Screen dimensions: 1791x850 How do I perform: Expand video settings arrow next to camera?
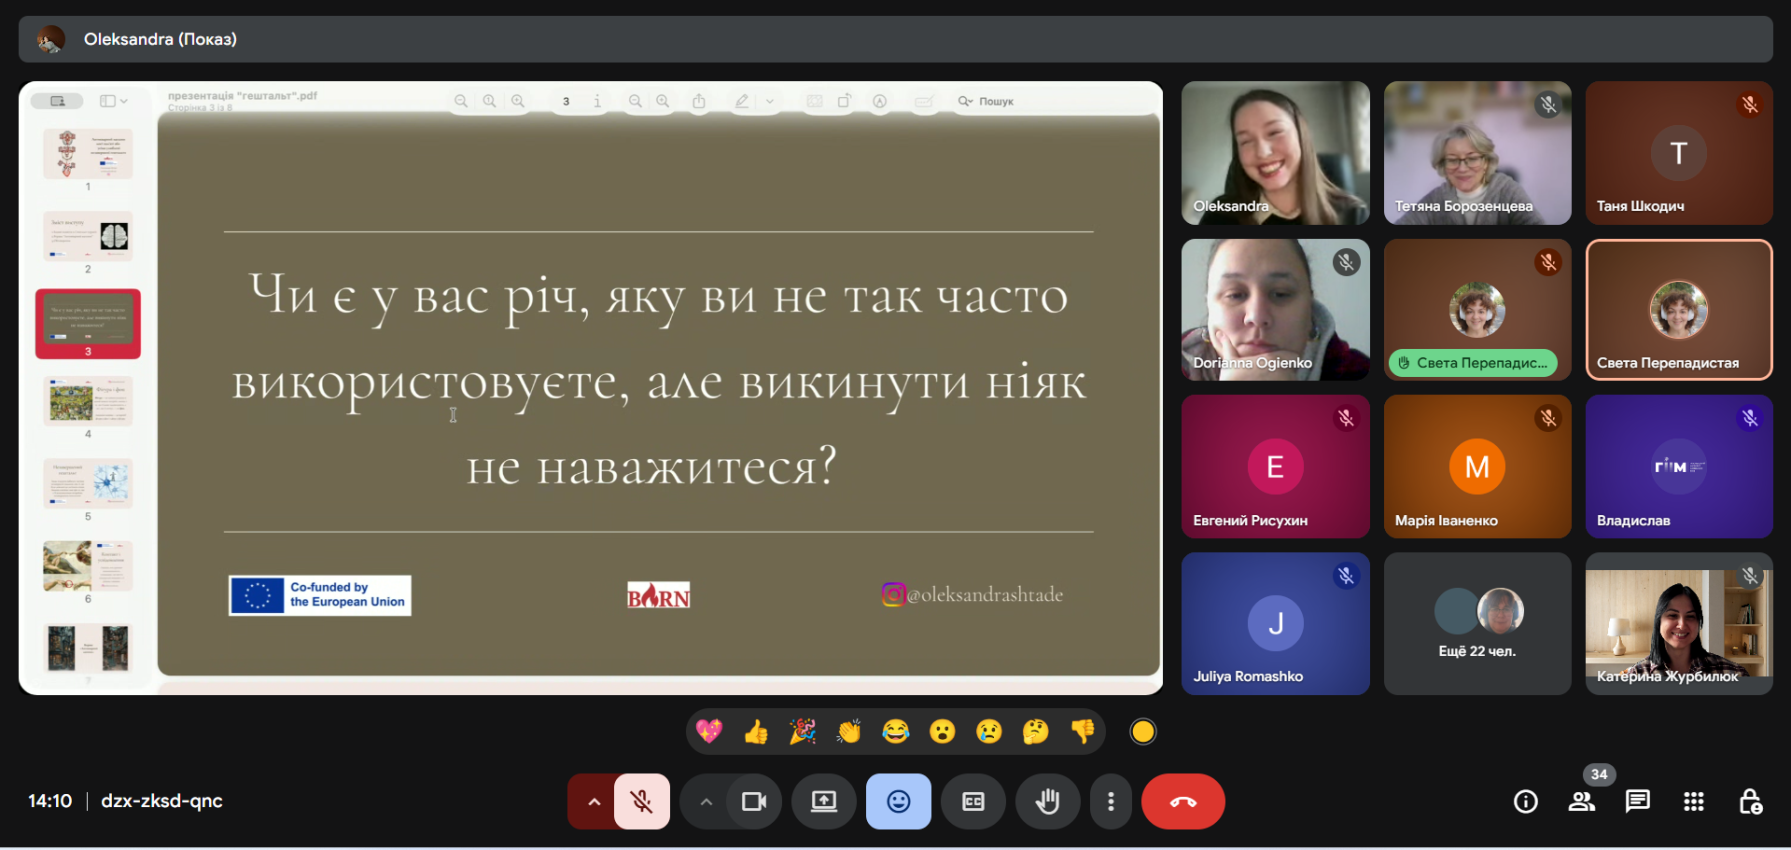click(706, 801)
